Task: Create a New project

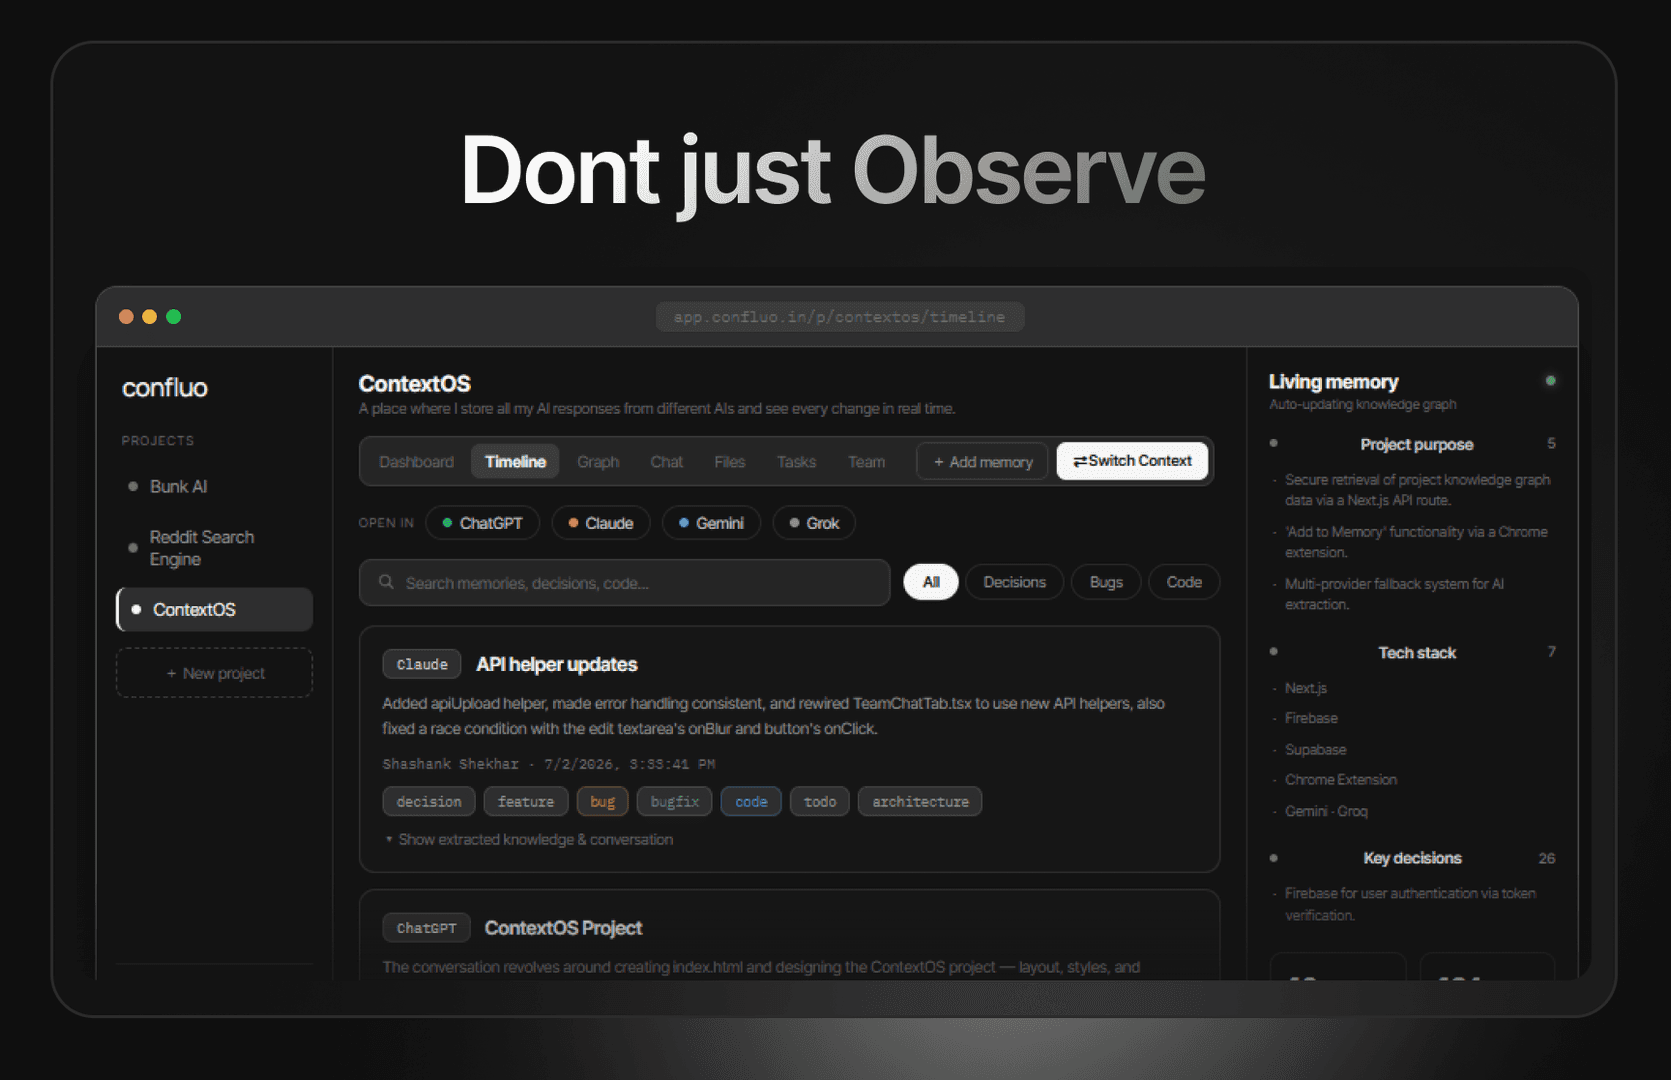Action: [214, 673]
